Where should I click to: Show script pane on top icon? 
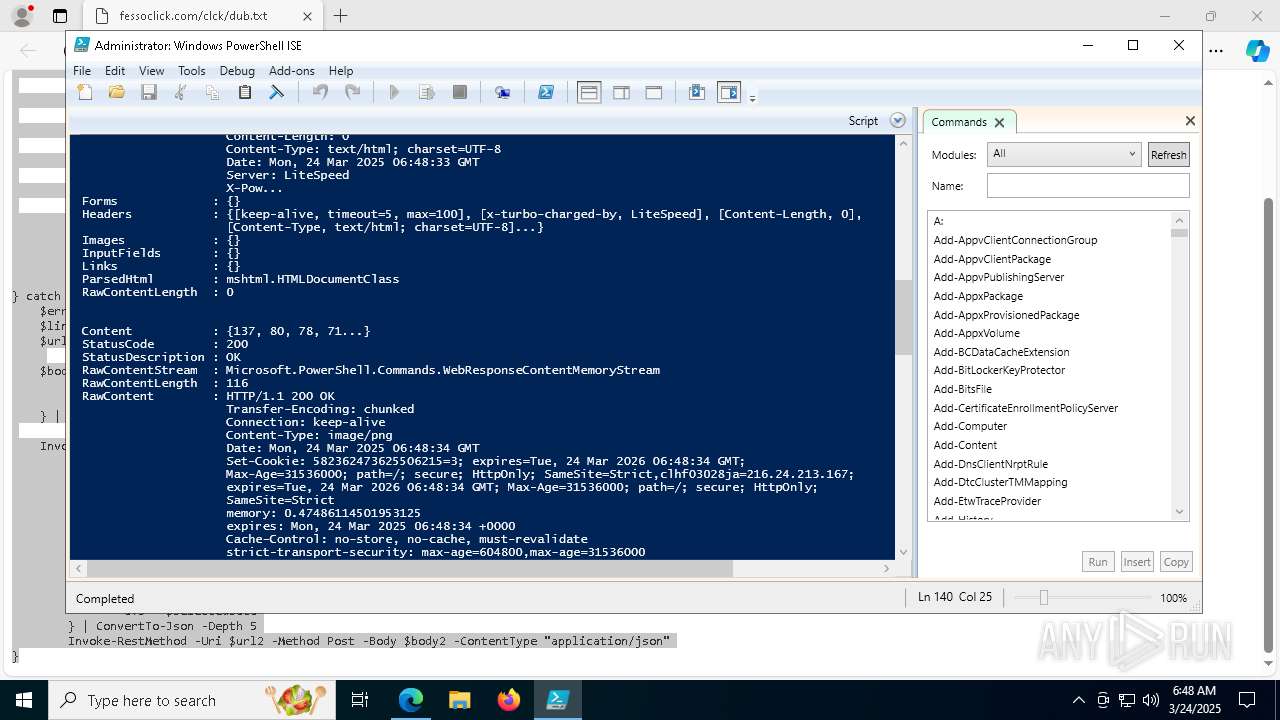[589, 92]
